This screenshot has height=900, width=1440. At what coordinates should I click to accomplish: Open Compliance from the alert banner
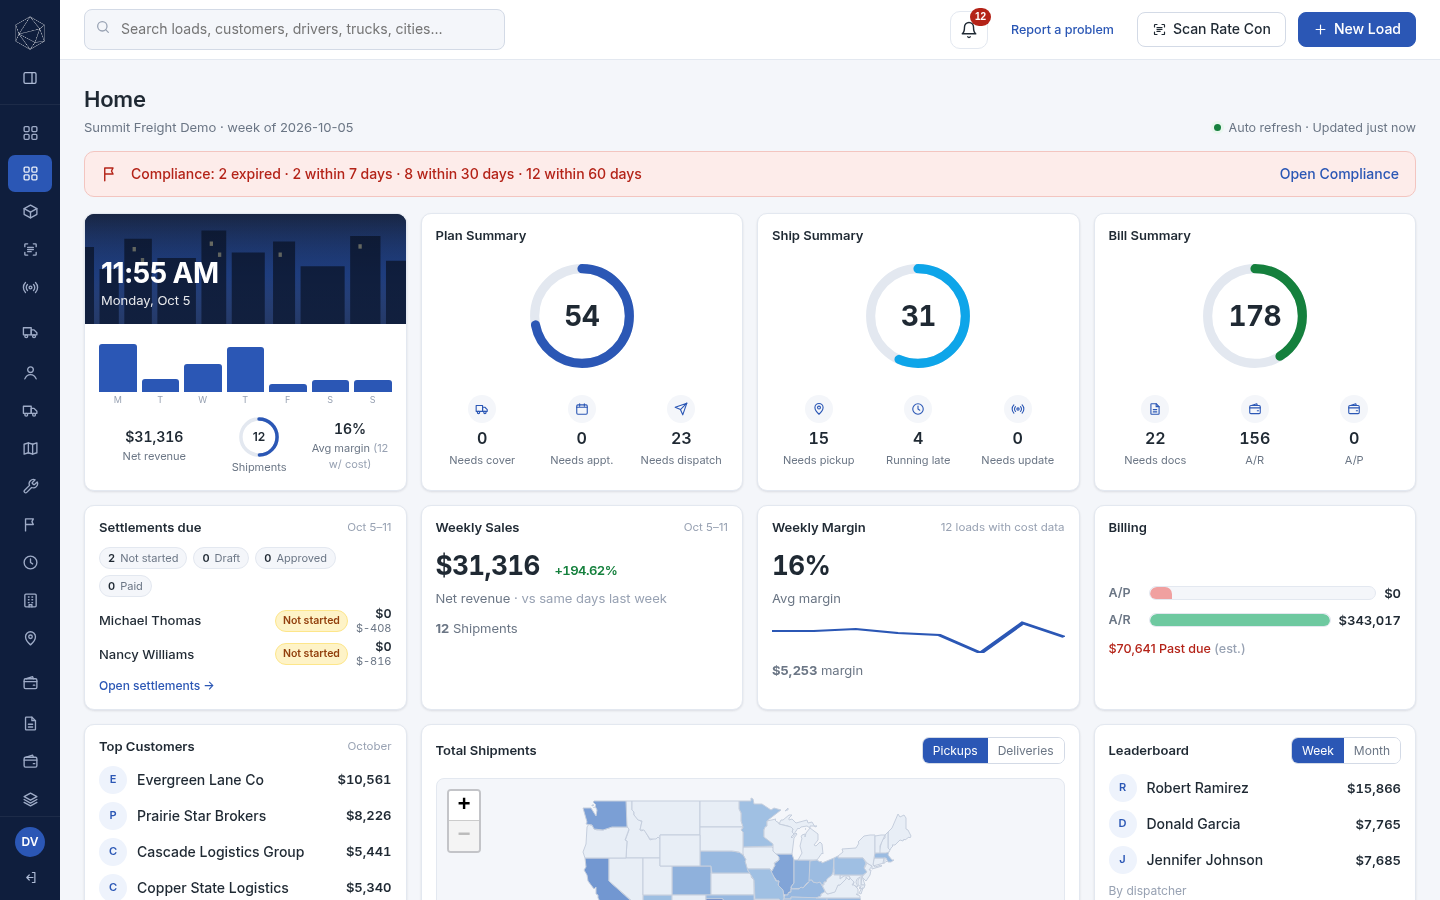pos(1339,174)
